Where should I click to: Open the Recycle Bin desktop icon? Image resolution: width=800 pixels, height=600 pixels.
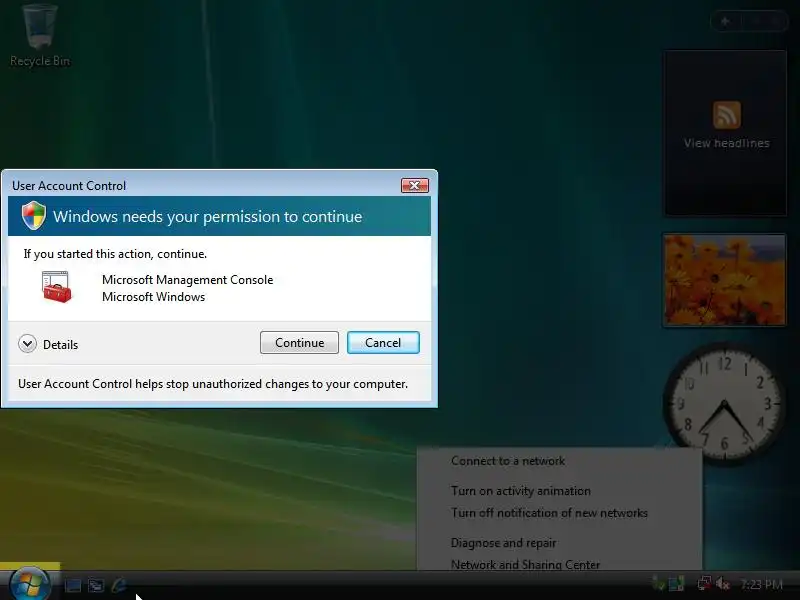click(x=40, y=36)
